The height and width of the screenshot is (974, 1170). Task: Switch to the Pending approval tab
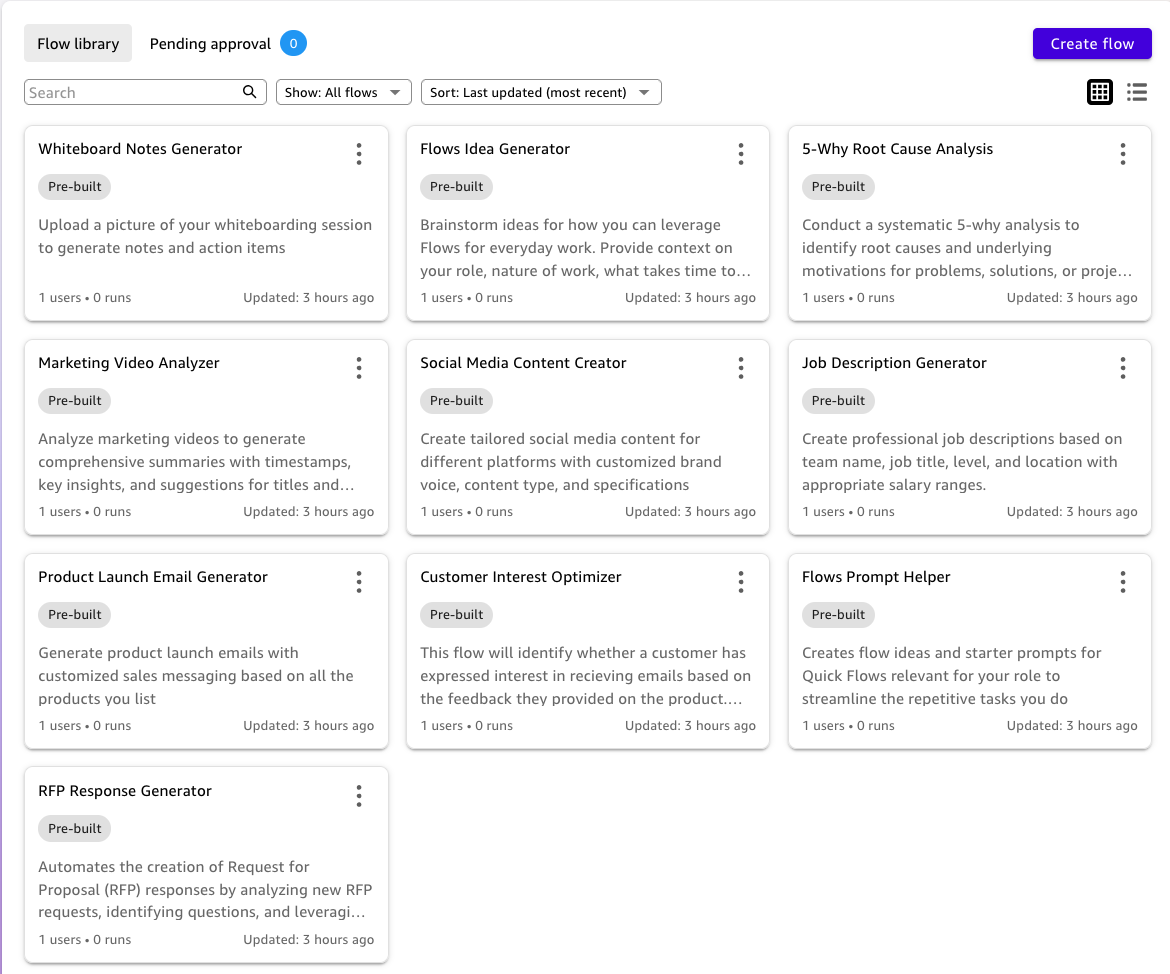(210, 44)
